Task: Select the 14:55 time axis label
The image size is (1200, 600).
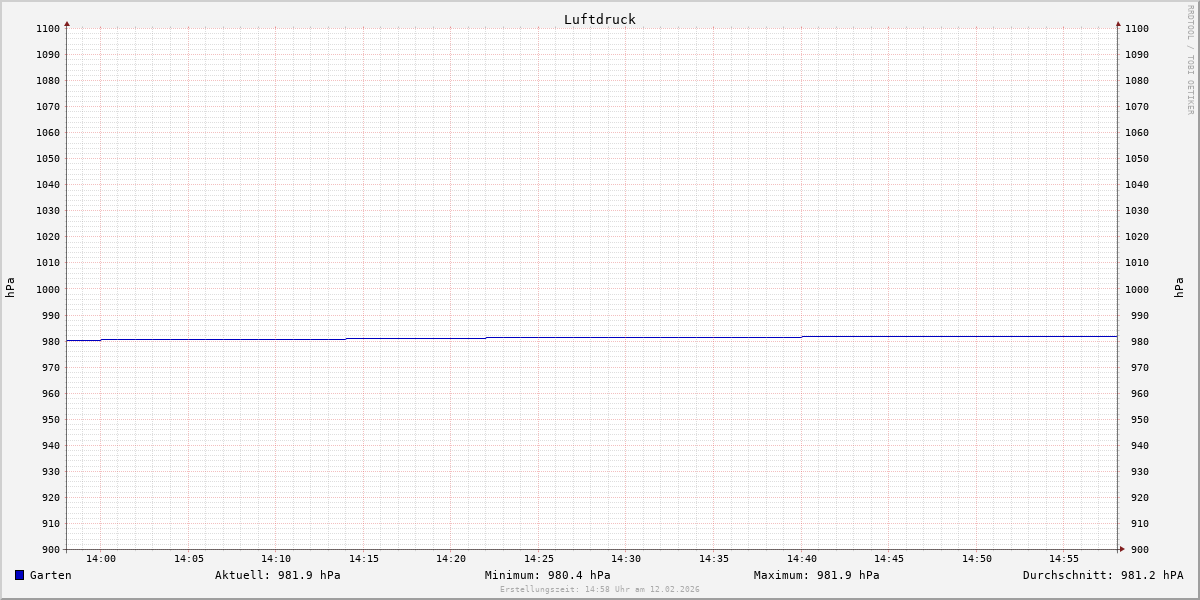Action: coord(1064,559)
